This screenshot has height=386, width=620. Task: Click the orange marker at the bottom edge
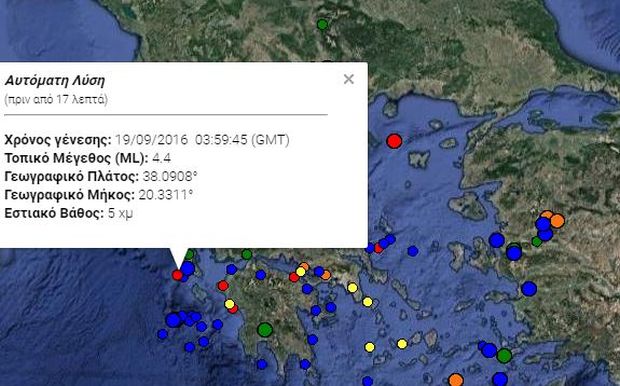456,380
